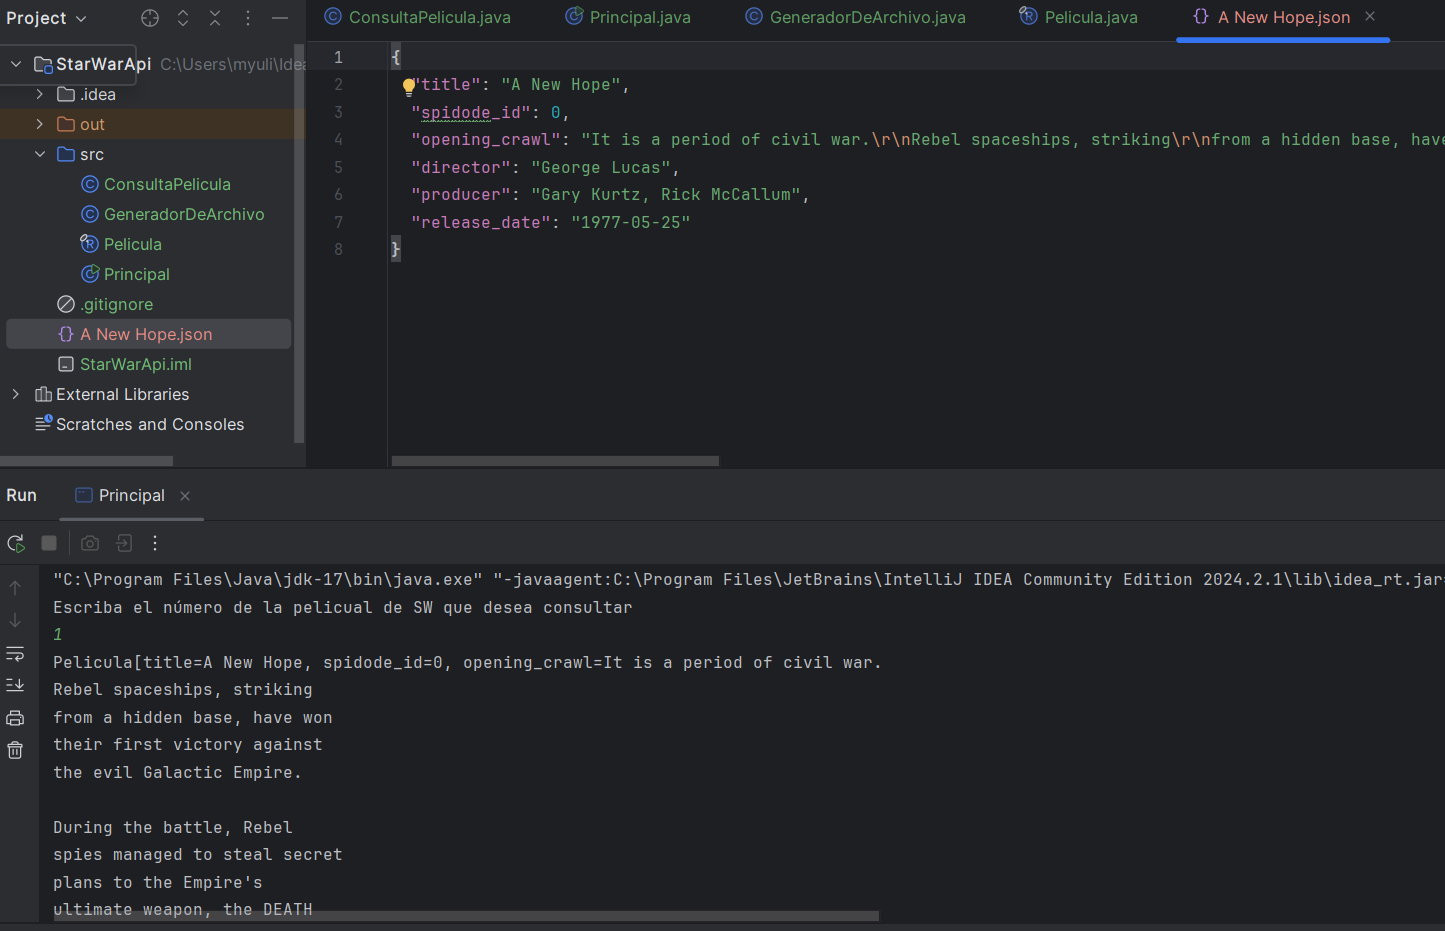Click the Exit/restore layout icon in Run toolbar
The height and width of the screenshot is (931, 1445).
(124, 543)
